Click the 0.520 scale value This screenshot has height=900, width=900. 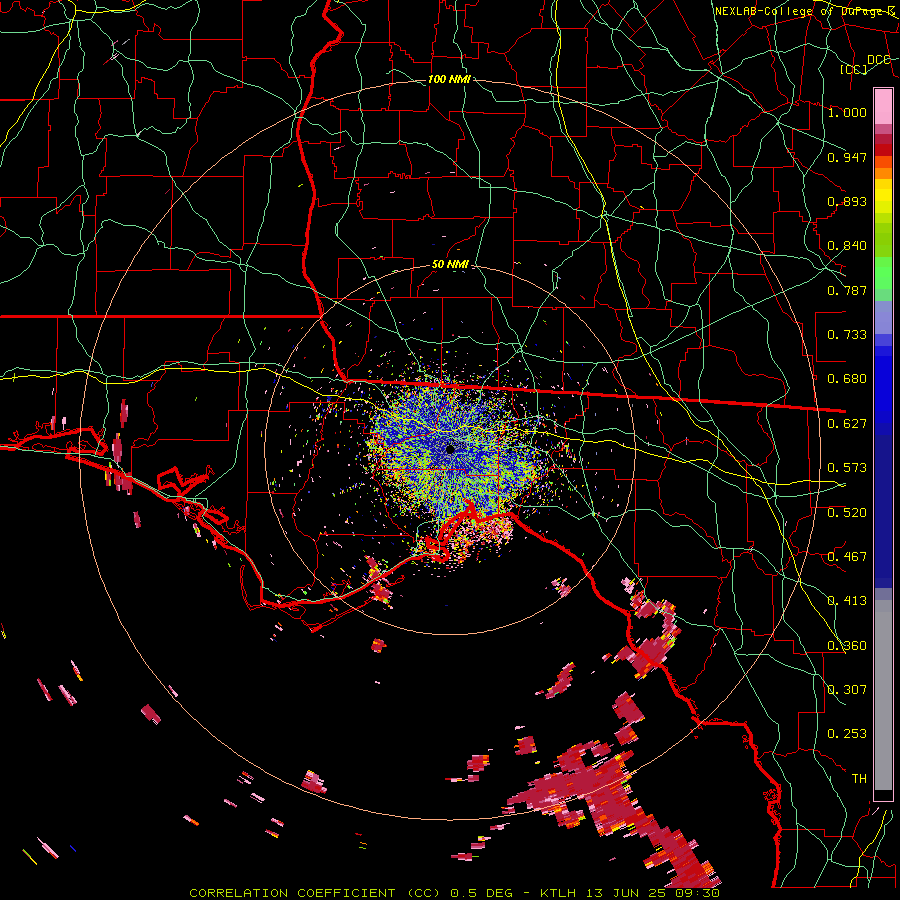847,513
